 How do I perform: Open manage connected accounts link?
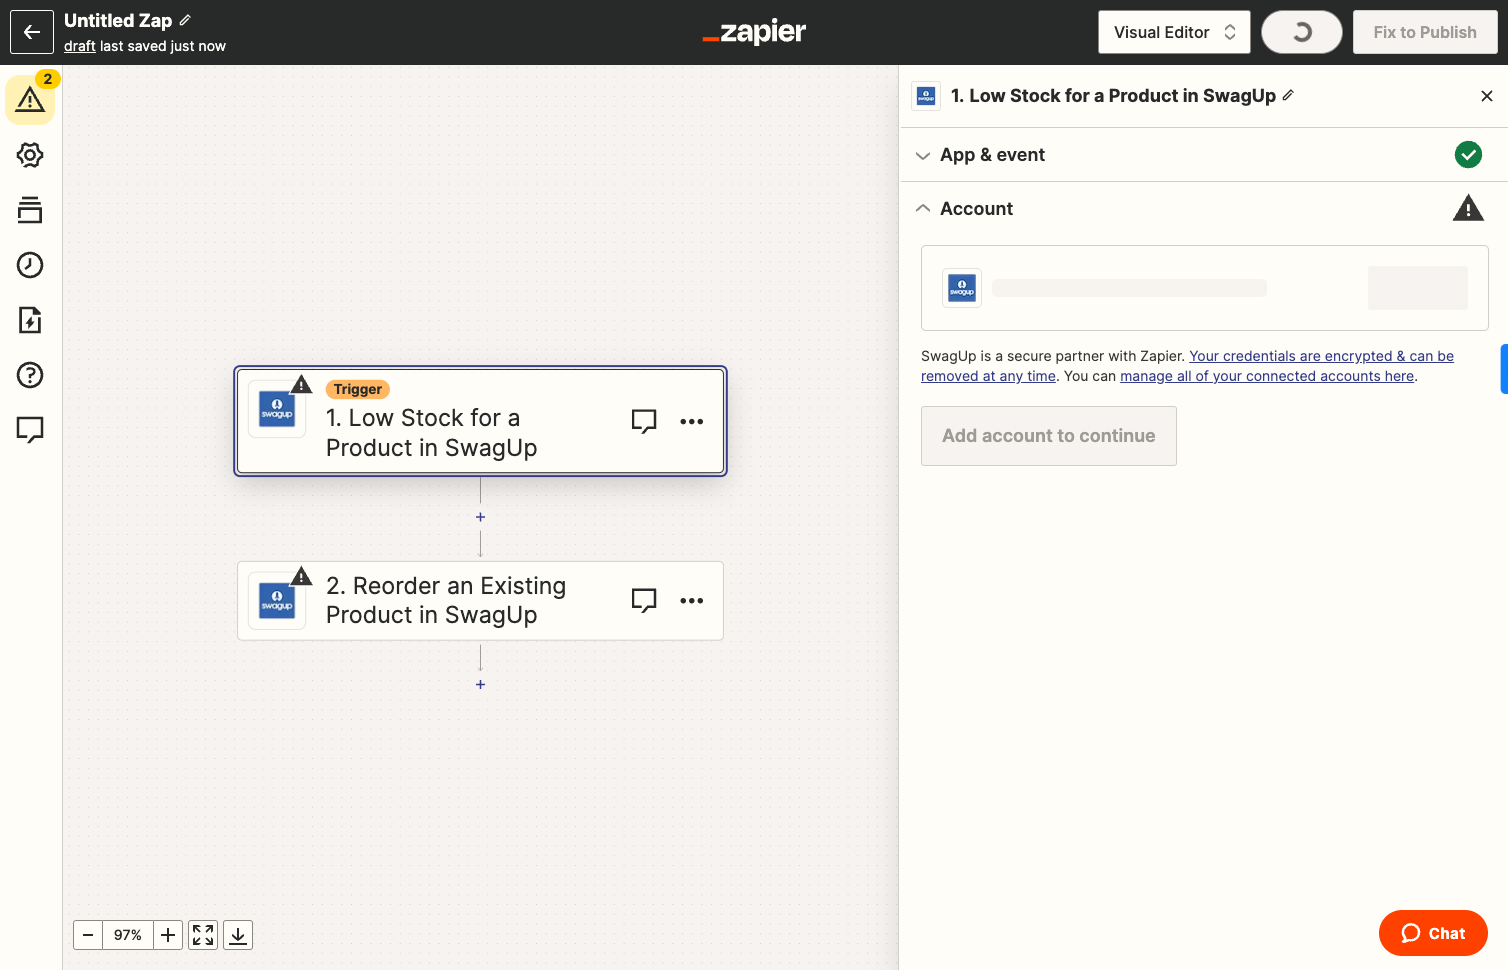pos(1267,376)
